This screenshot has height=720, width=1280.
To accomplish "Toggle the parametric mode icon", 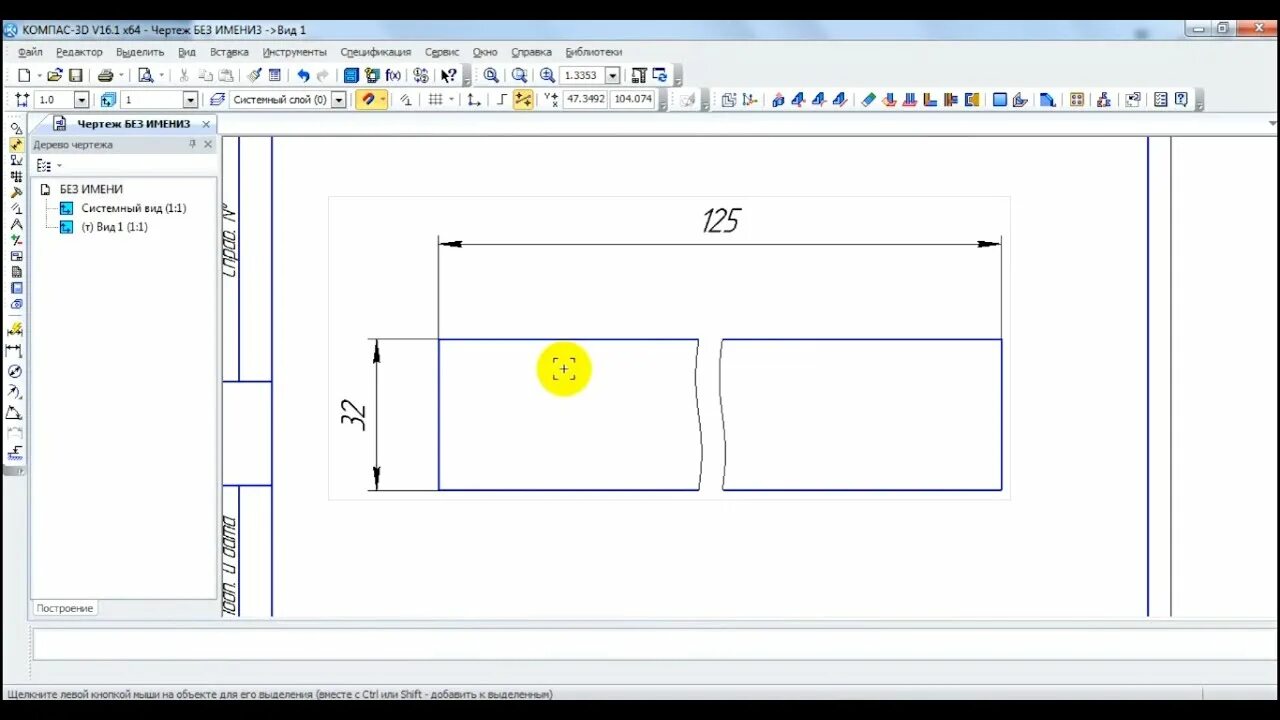I will click(406, 100).
